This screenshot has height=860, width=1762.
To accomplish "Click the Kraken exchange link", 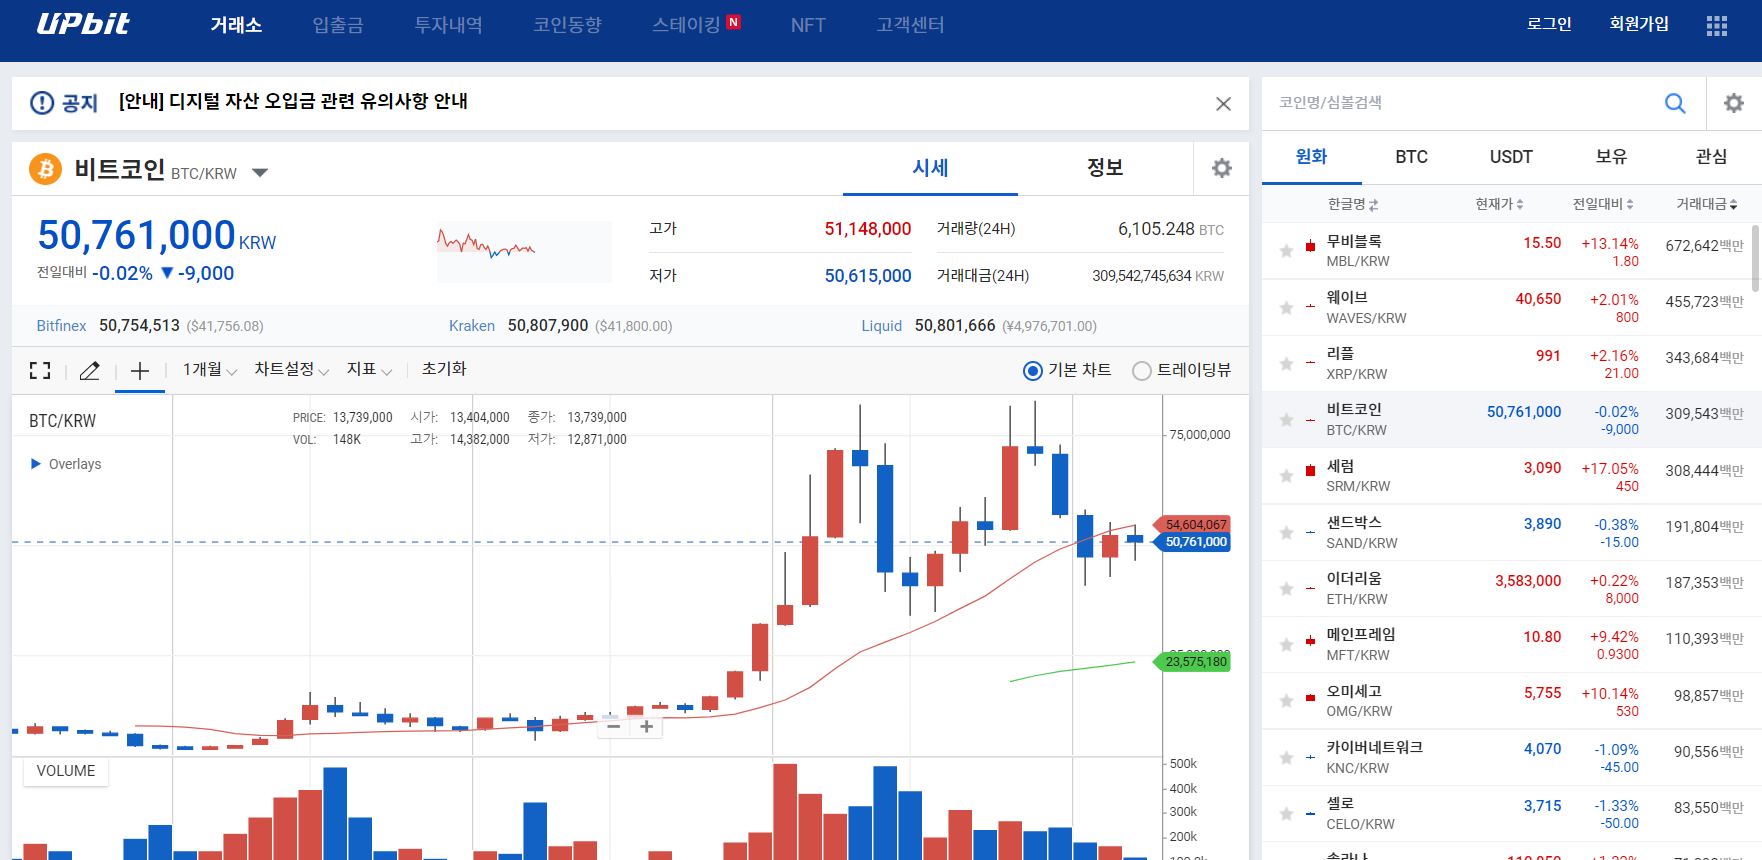I will [472, 326].
